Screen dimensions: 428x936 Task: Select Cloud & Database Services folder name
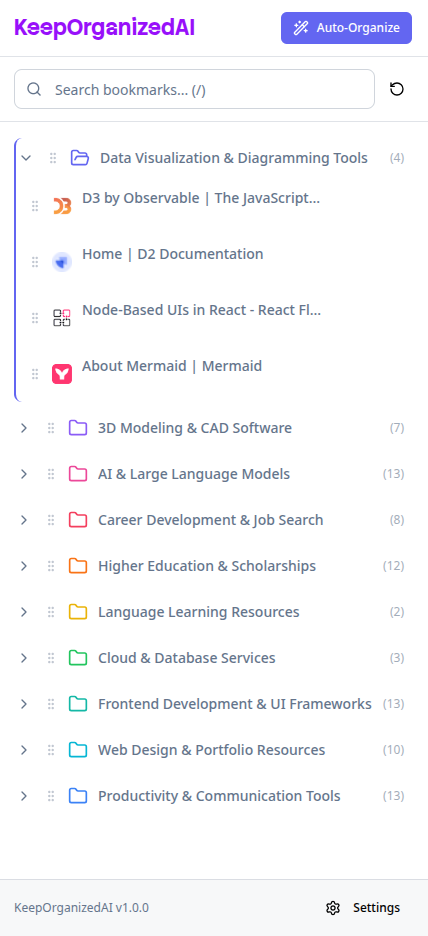coord(187,658)
